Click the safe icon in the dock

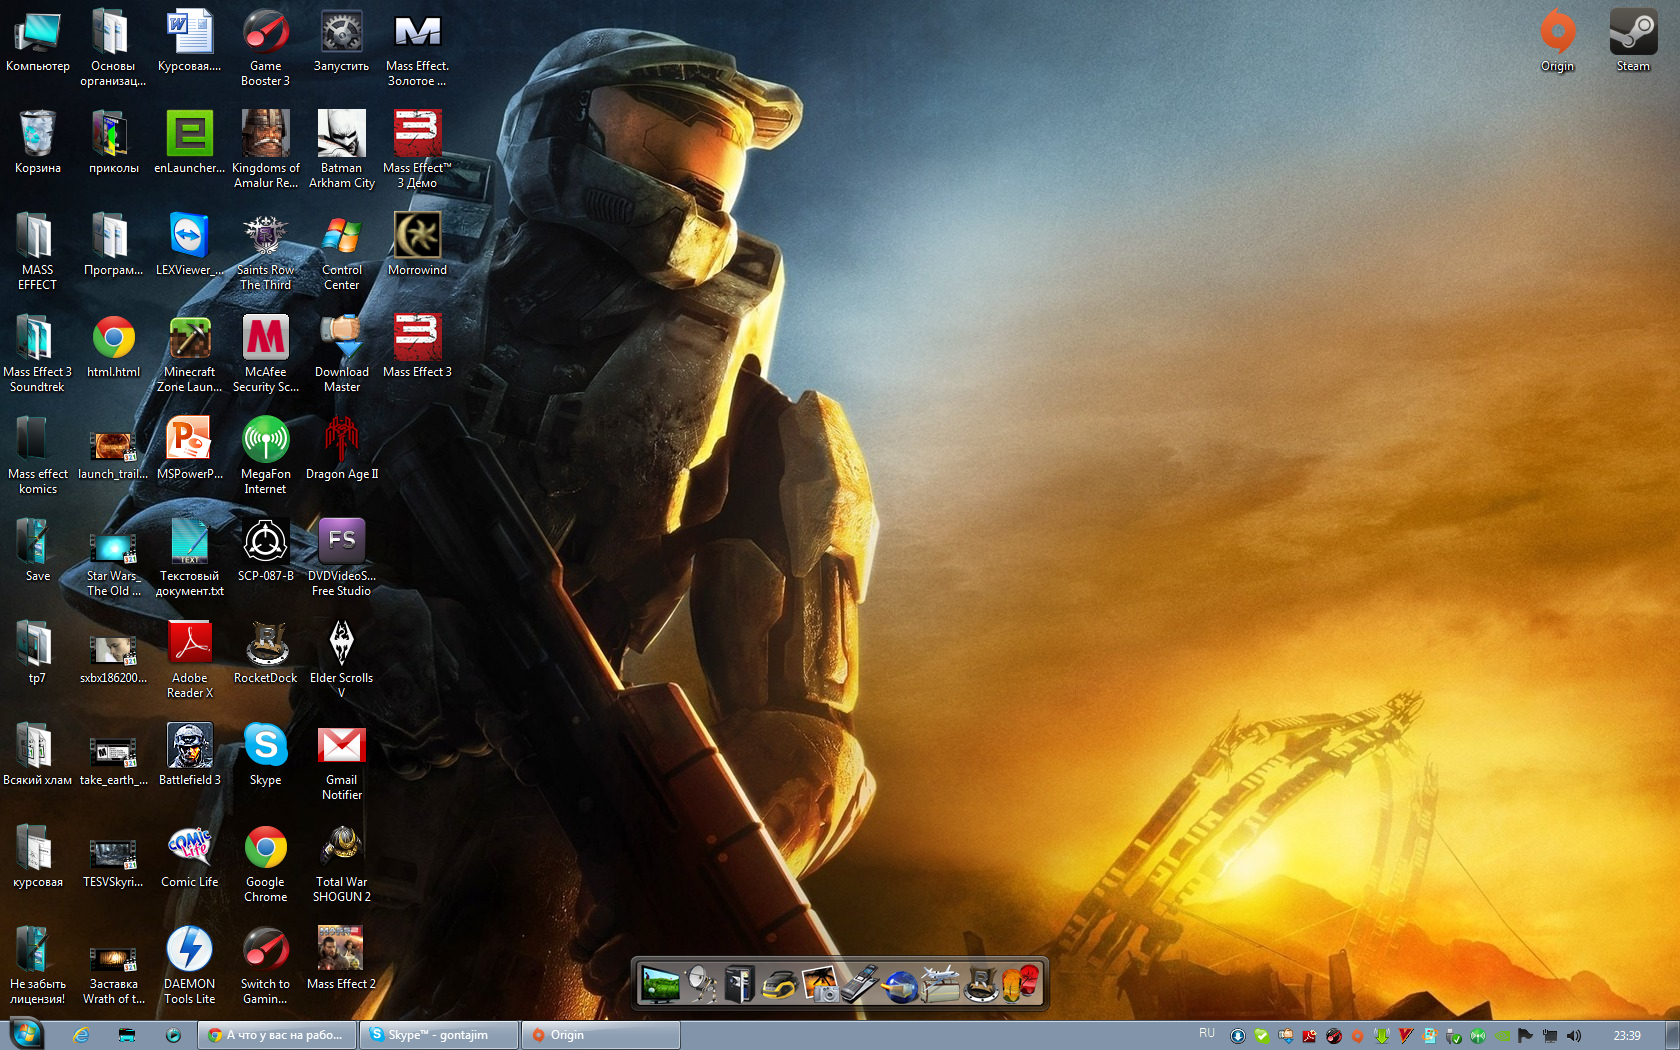740,984
